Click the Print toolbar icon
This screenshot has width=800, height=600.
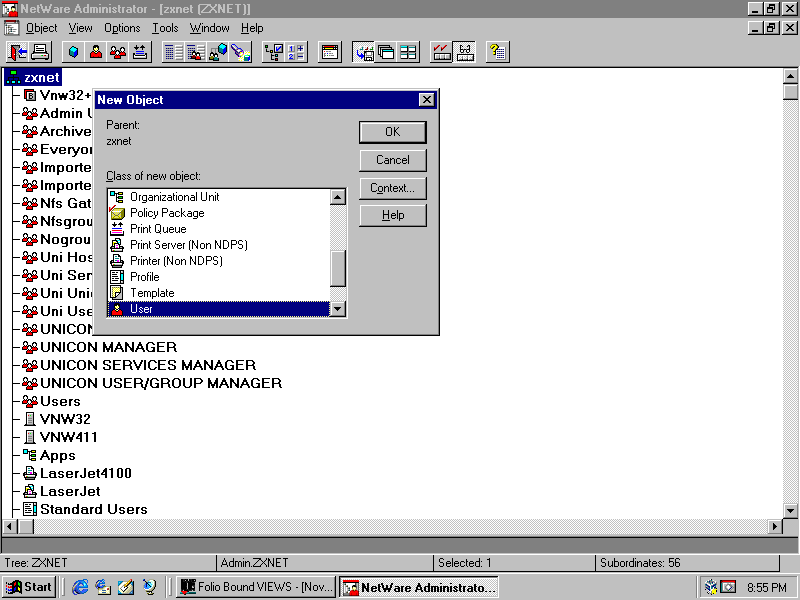(40, 52)
